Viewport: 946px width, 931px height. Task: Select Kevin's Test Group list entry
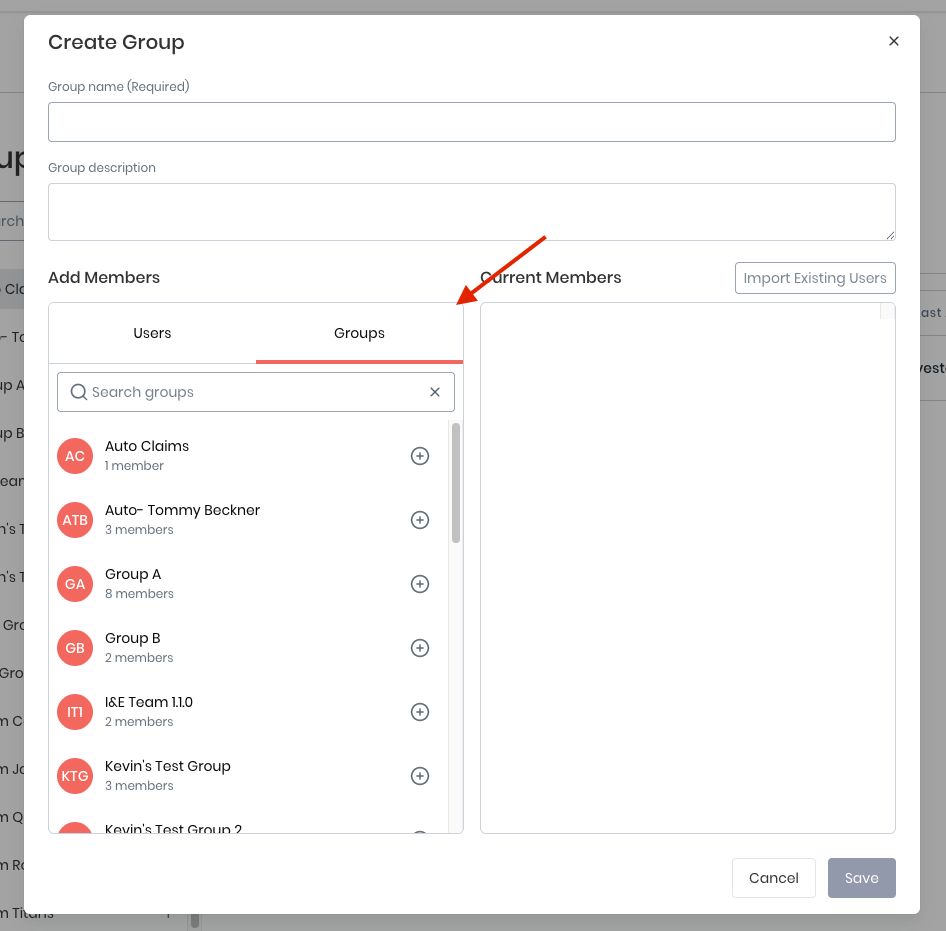(168, 766)
